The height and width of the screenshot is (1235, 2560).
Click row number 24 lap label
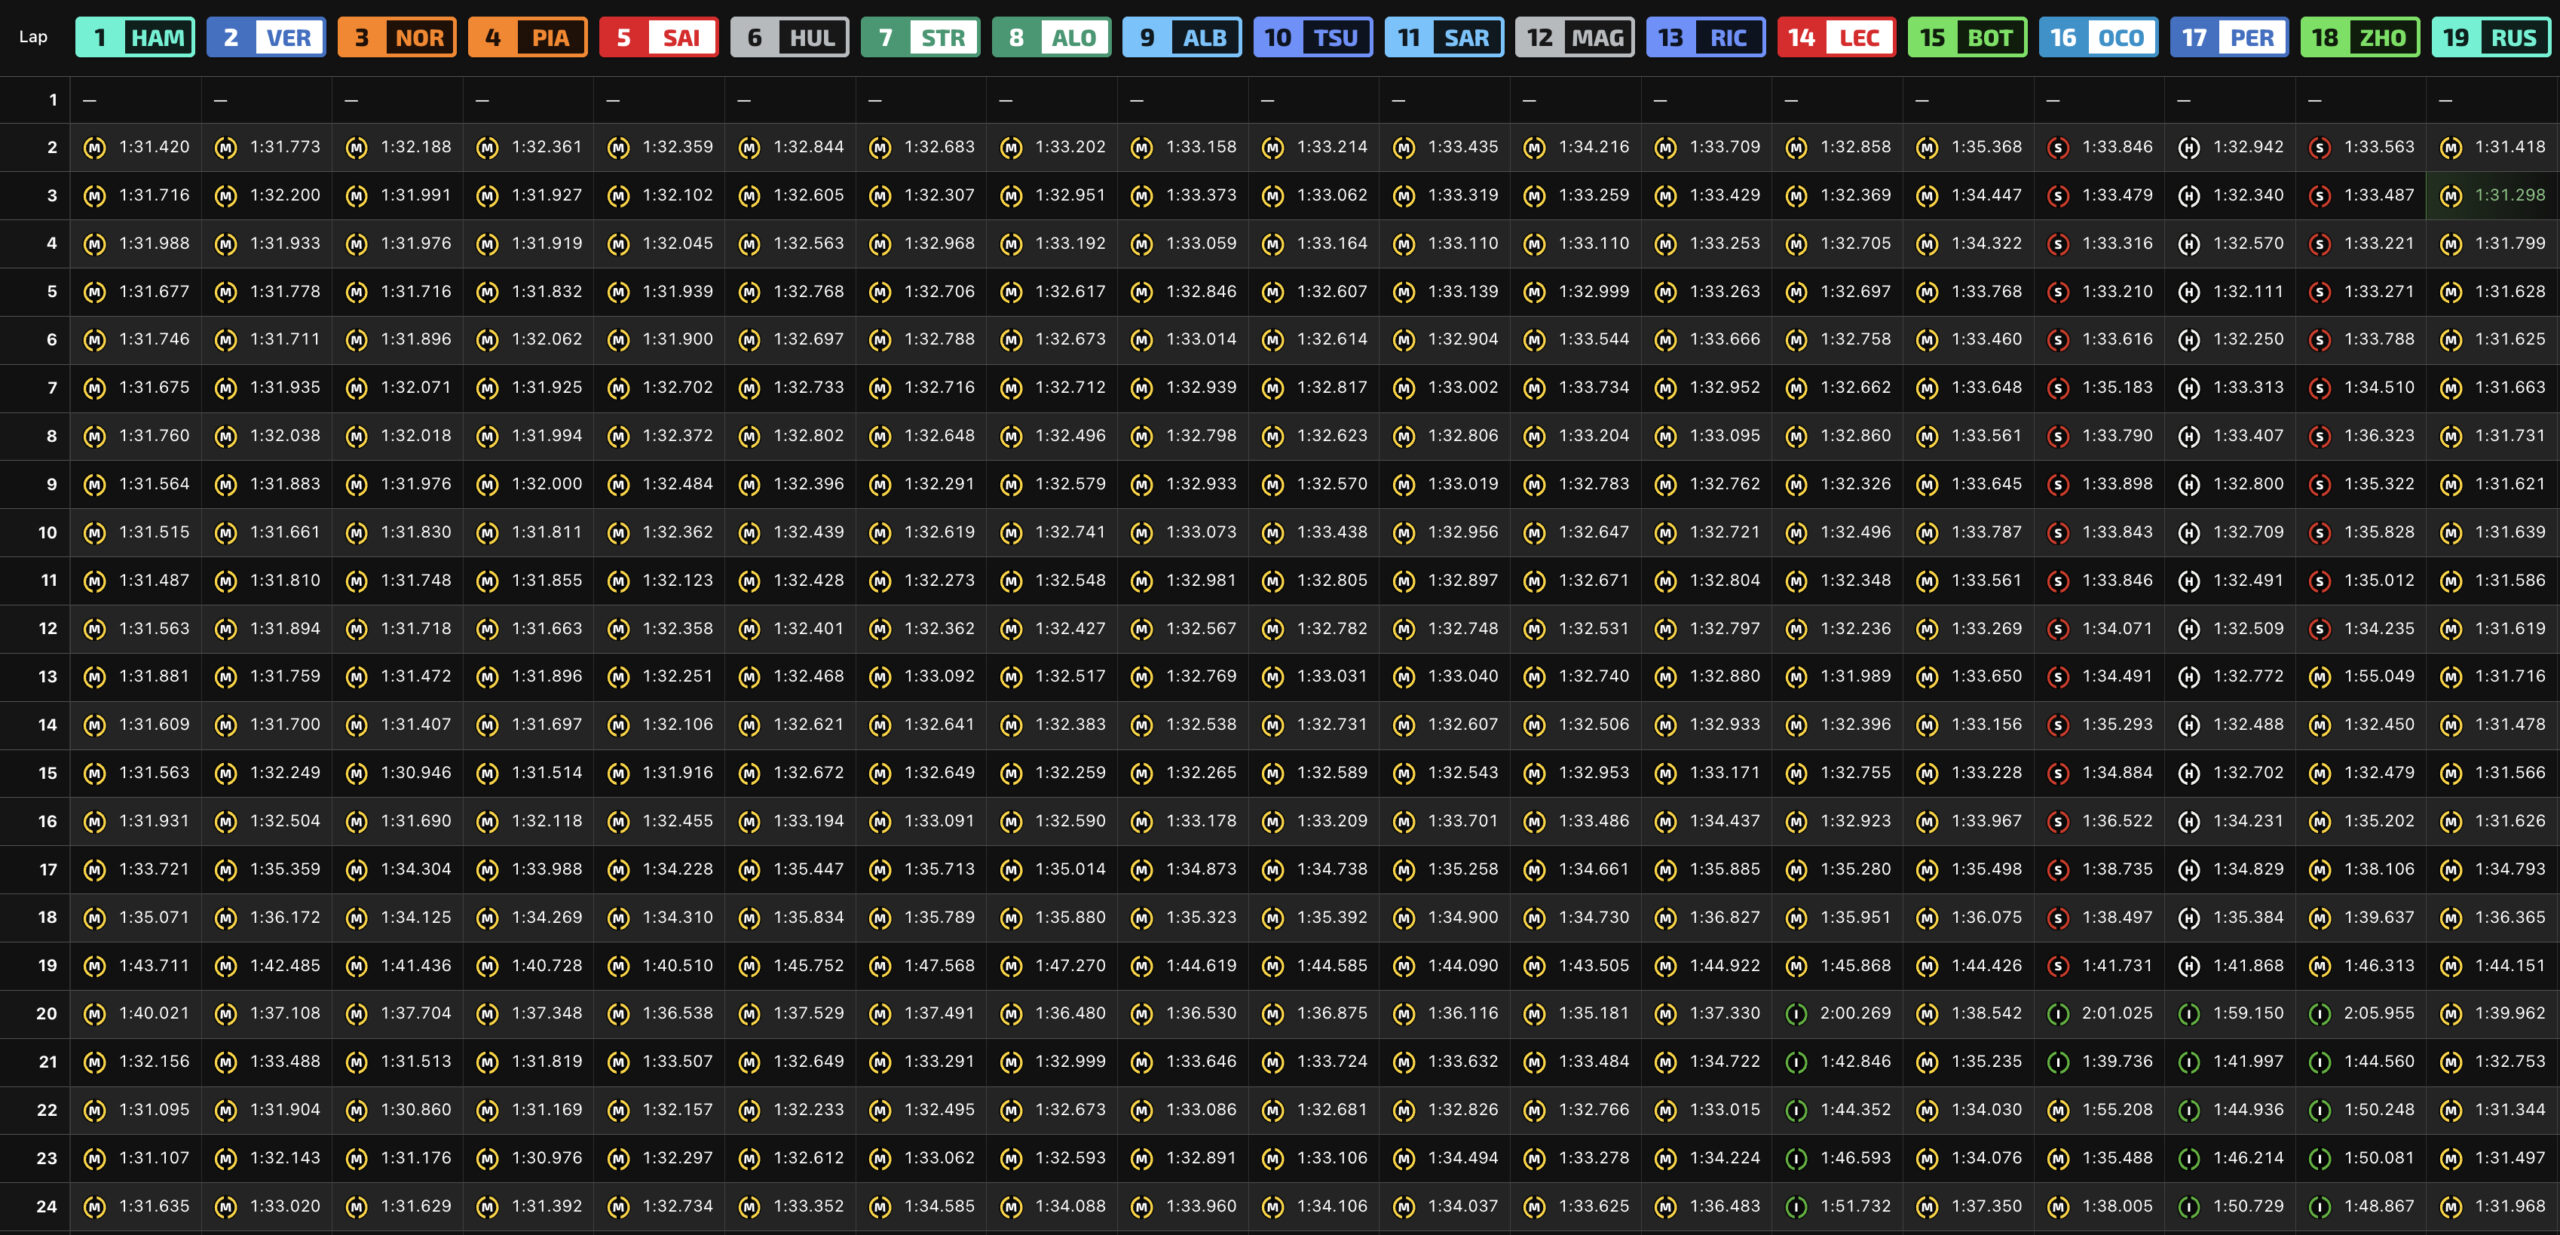click(x=46, y=1206)
